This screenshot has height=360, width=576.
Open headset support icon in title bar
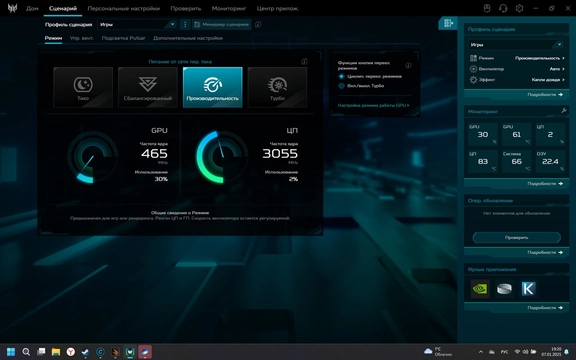coord(503,8)
